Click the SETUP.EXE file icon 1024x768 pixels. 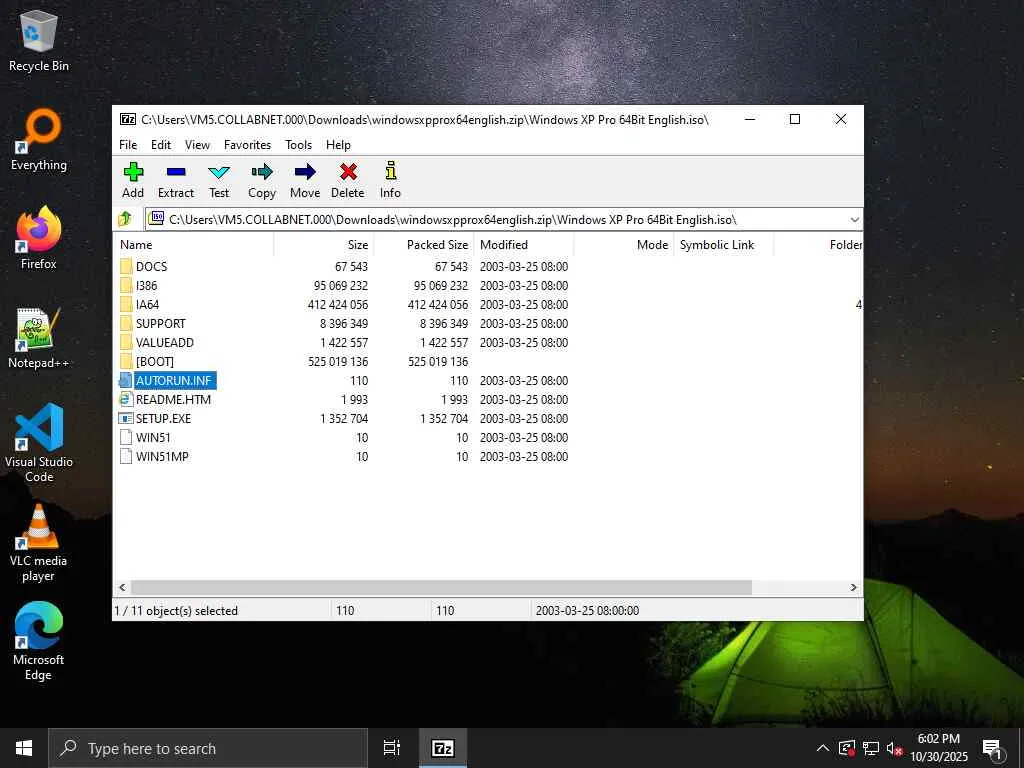click(126, 418)
